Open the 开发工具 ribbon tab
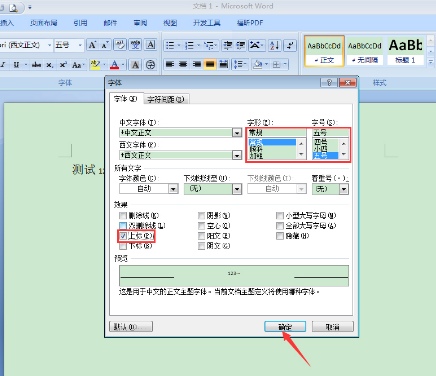The height and width of the screenshot is (376, 436). pyautogui.click(x=207, y=23)
